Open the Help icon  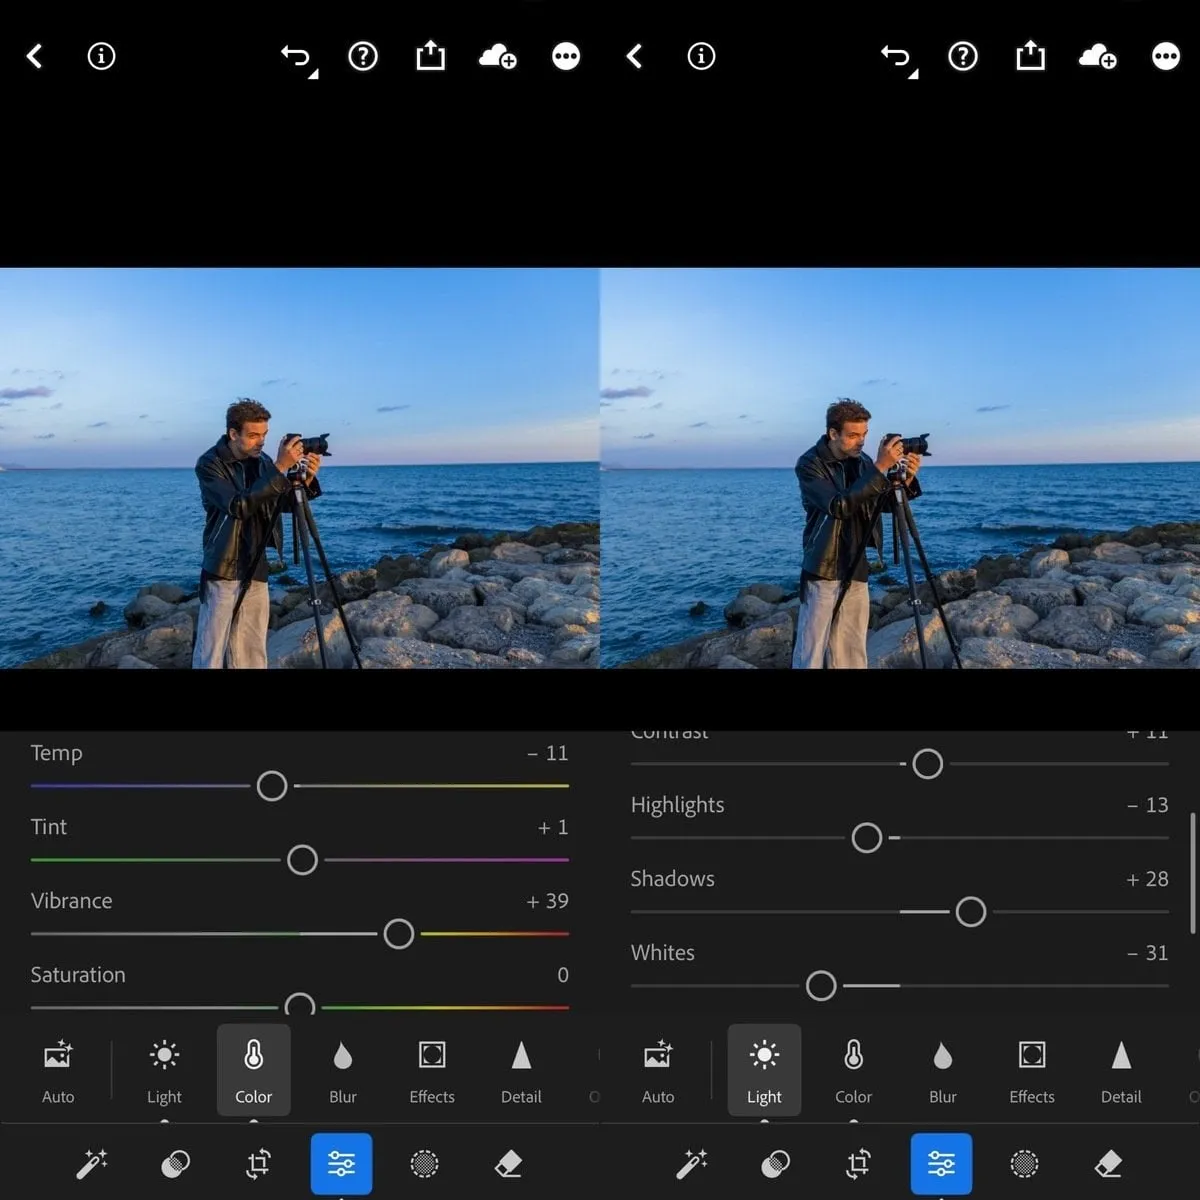pyautogui.click(x=363, y=56)
